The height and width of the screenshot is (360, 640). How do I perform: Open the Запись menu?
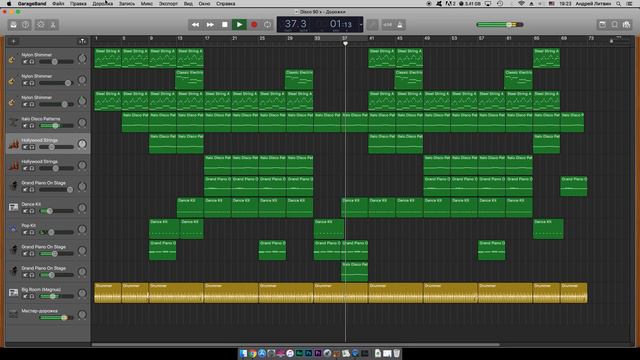(x=127, y=4)
